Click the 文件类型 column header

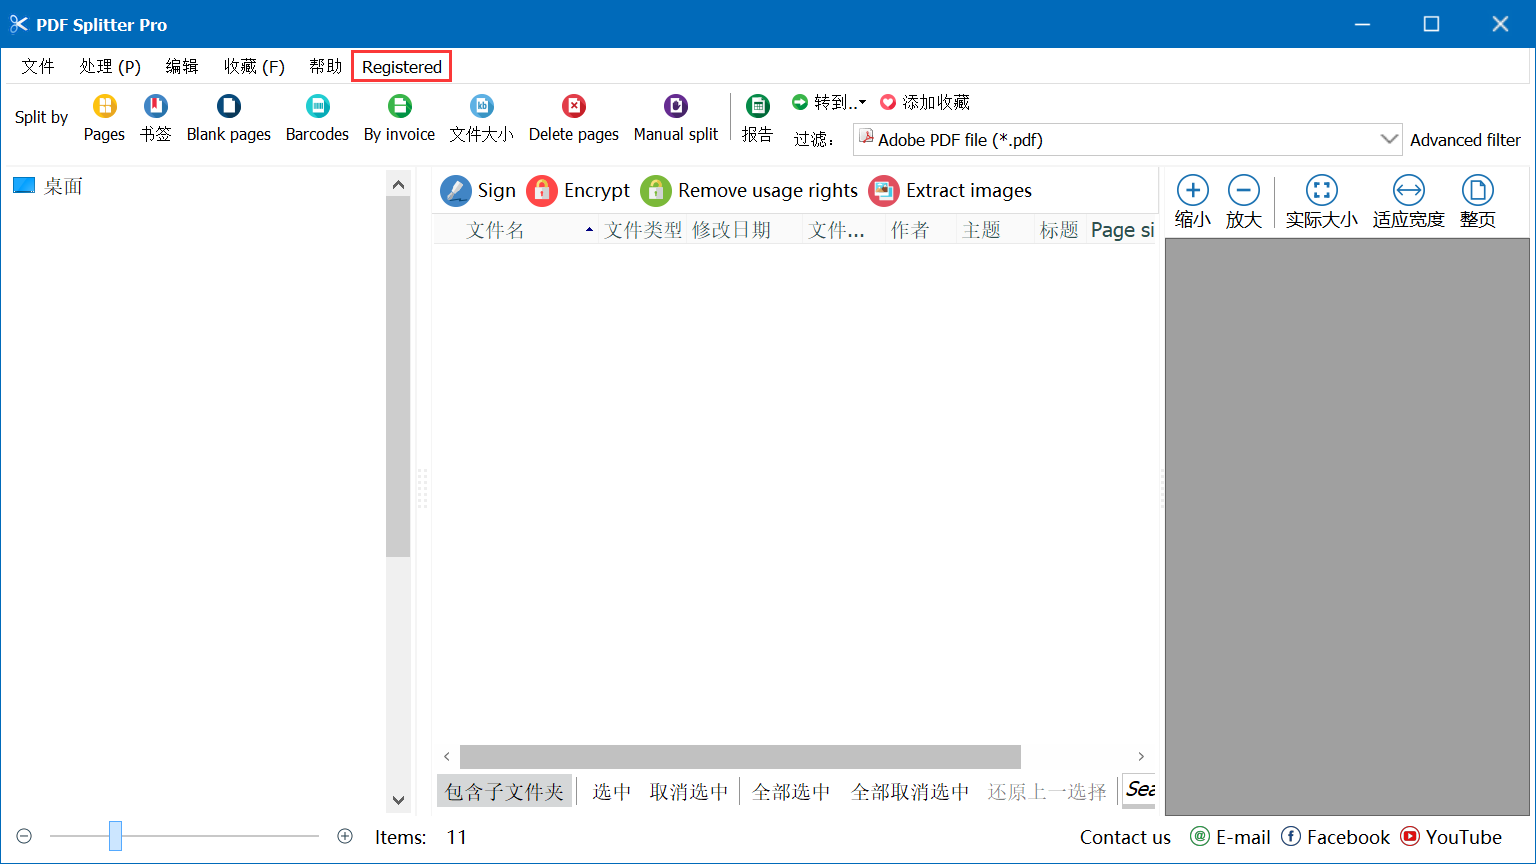coord(643,230)
